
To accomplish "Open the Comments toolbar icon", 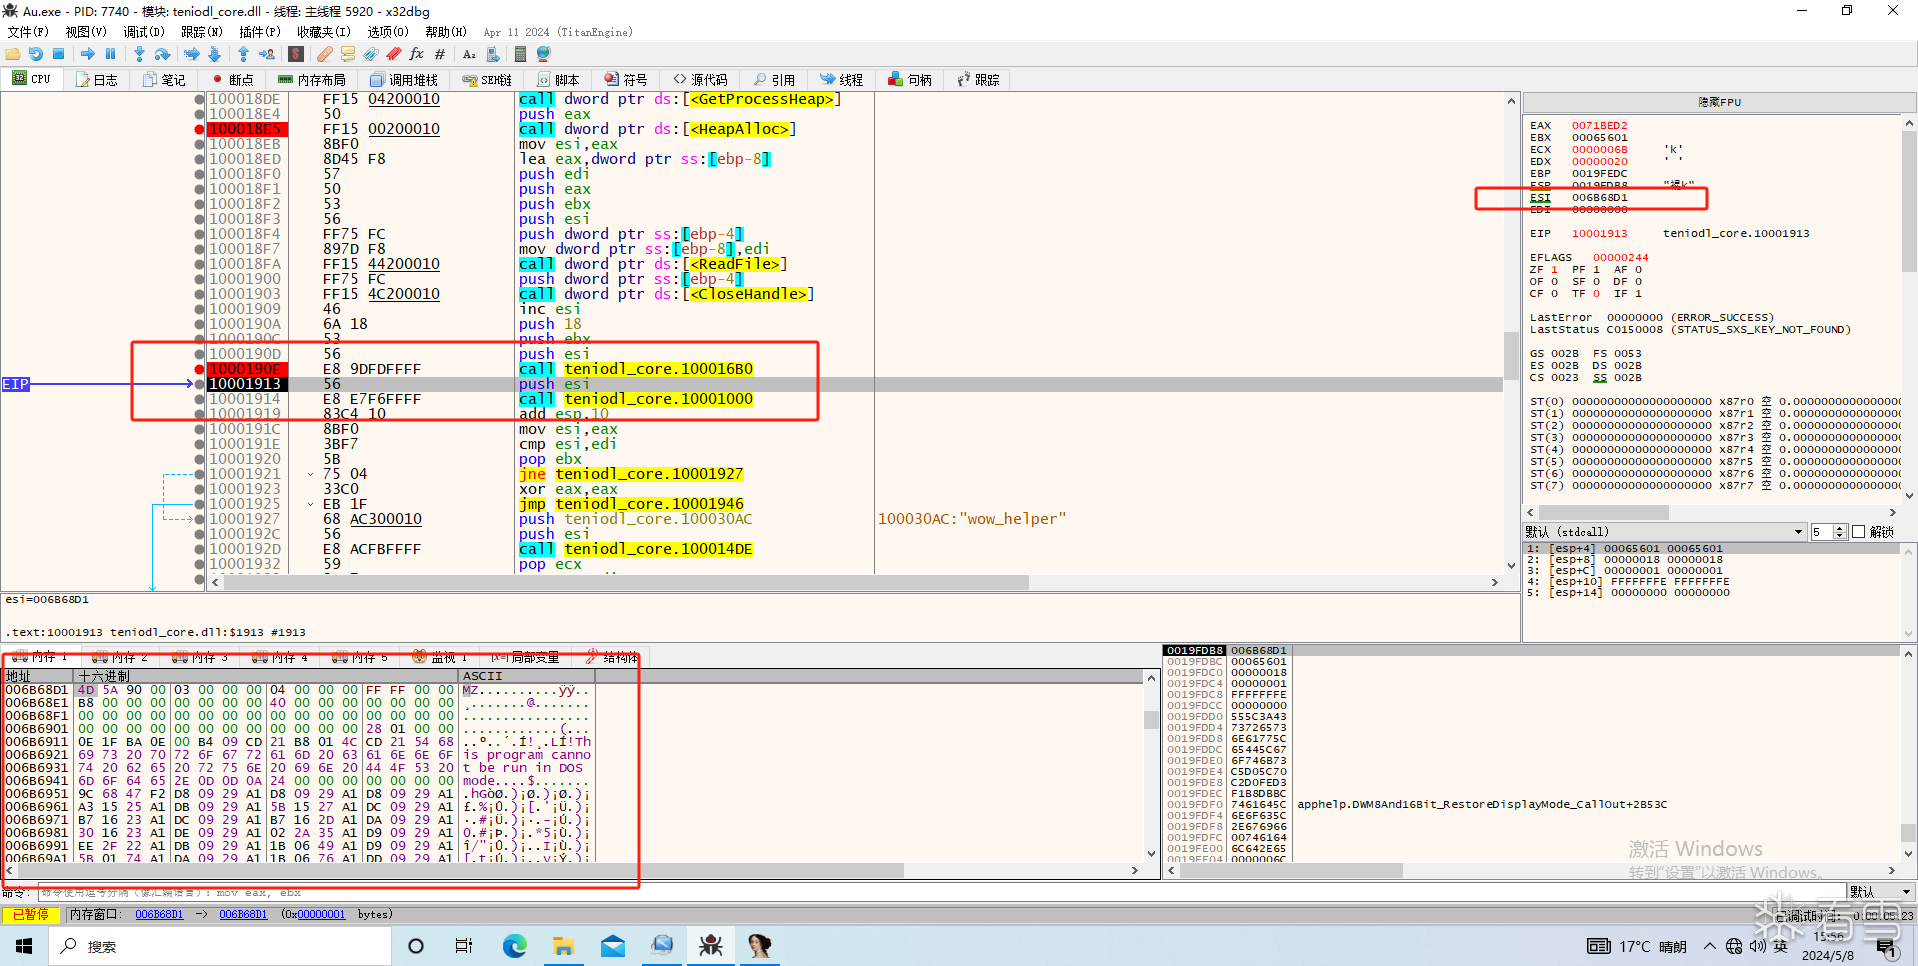I will pyautogui.click(x=348, y=54).
